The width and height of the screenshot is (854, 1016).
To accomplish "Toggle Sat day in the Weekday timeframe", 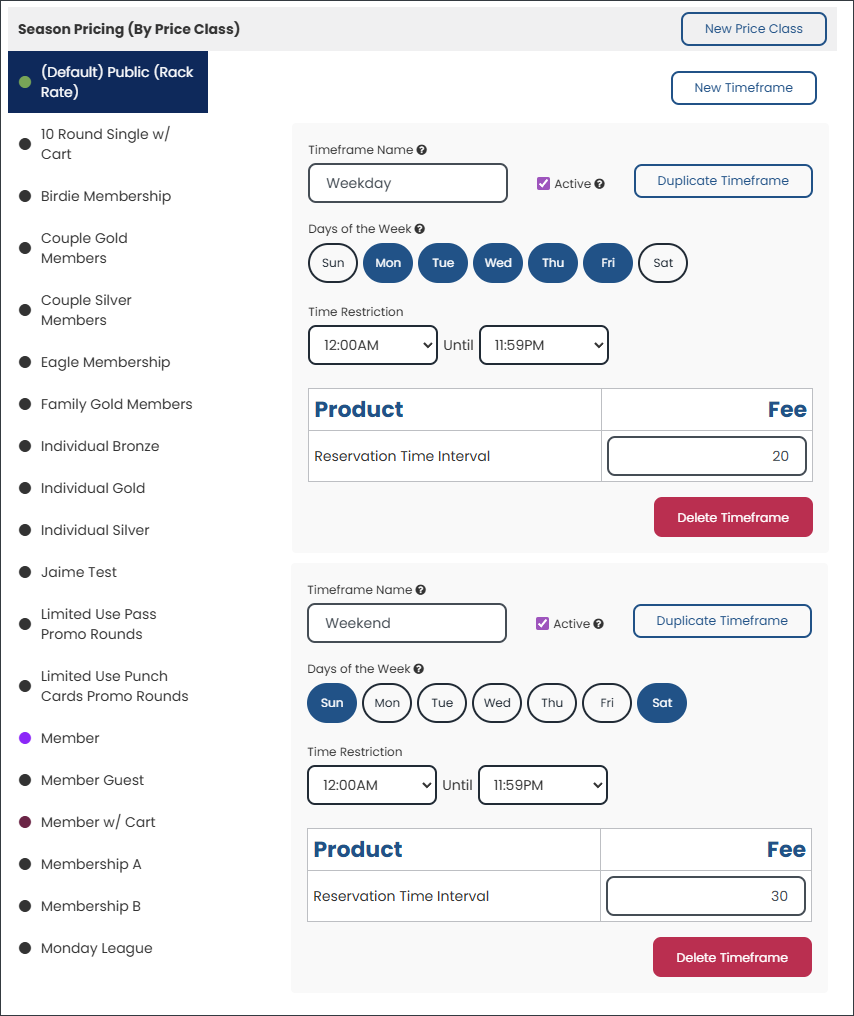I will point(663,263).
